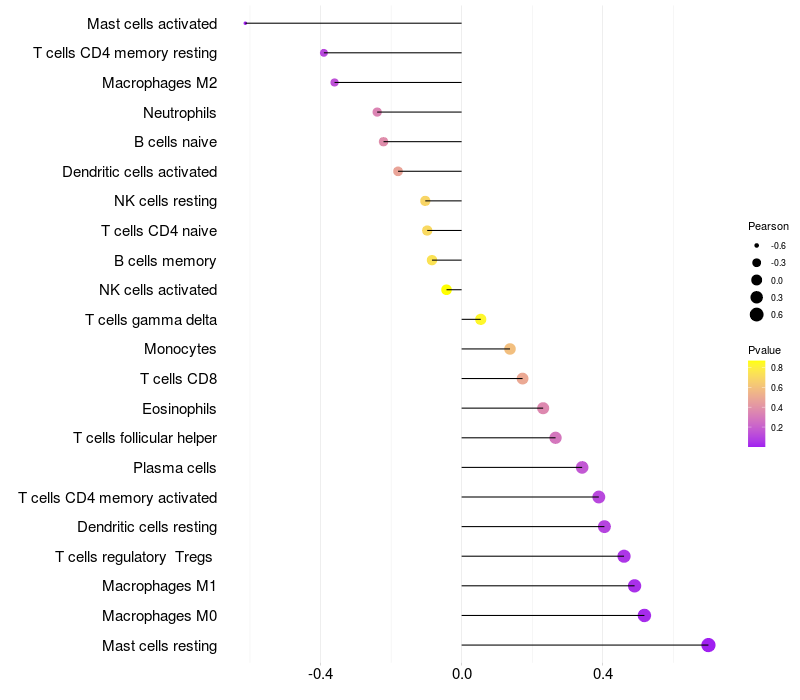The width and height of the screenshot is (800, 700).
Task: Click the Mast cells resting data point
Action: click(x=708, y=645)
